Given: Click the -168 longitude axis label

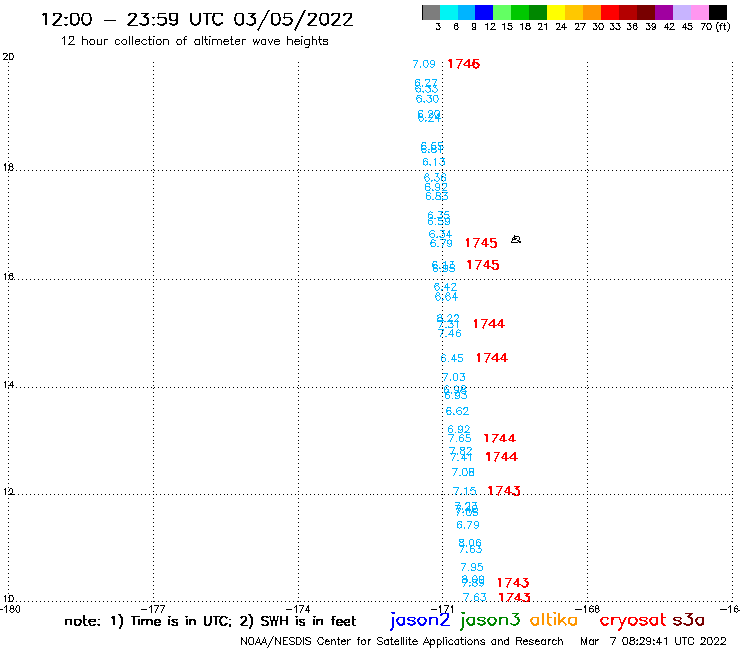Looking at the screenshot, I should [x=588, y=609].
